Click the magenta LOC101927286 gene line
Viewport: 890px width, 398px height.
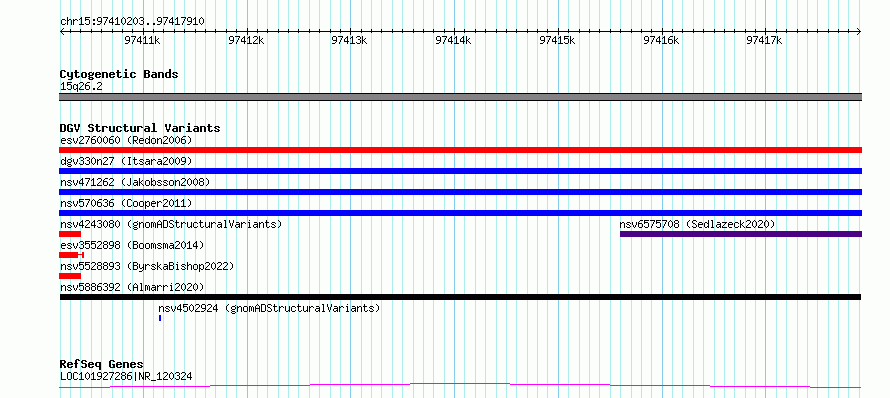point(460,386)
